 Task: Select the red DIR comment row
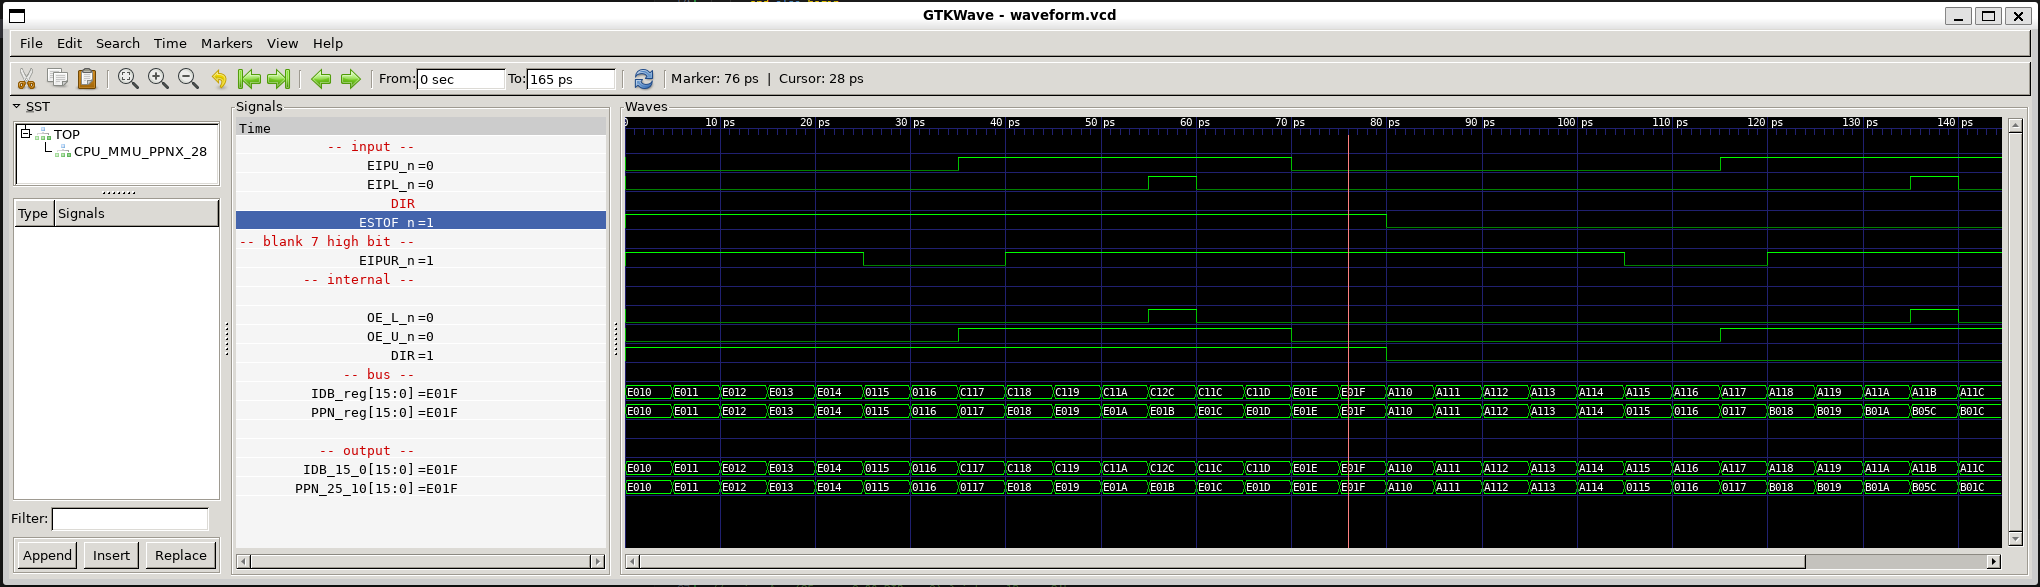pyautogui.click(x=421, y=204)
